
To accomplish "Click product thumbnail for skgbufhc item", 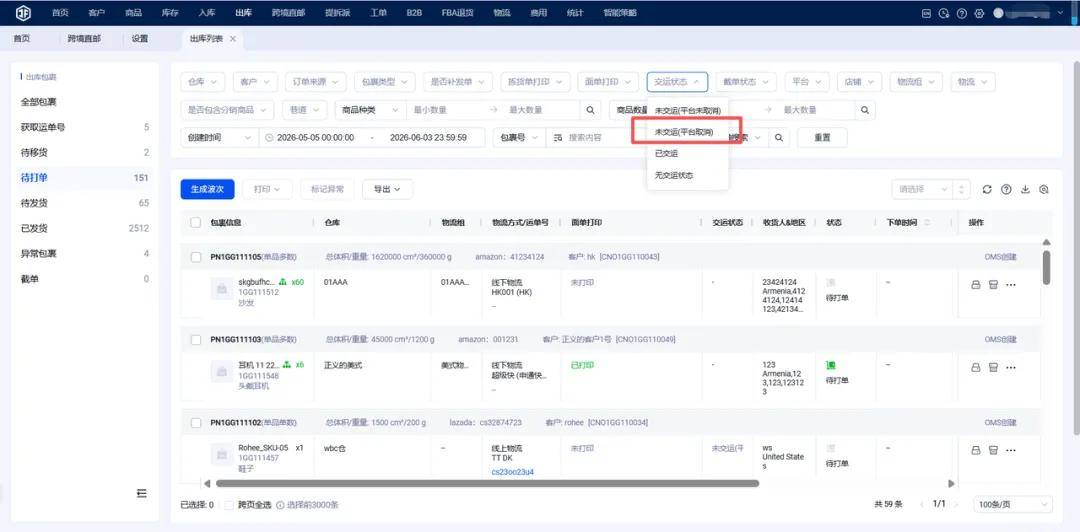I will pyautogui.click(x=222, y=290).
